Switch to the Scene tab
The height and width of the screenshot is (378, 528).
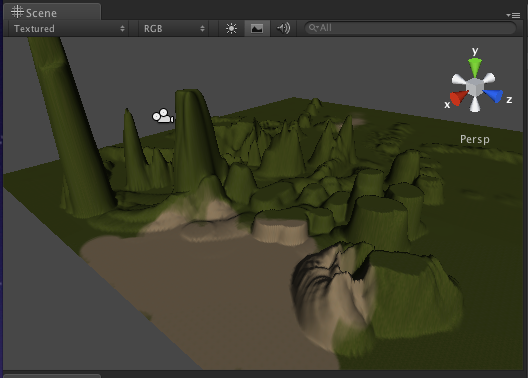pyautogui.click(x=52, y=12)
